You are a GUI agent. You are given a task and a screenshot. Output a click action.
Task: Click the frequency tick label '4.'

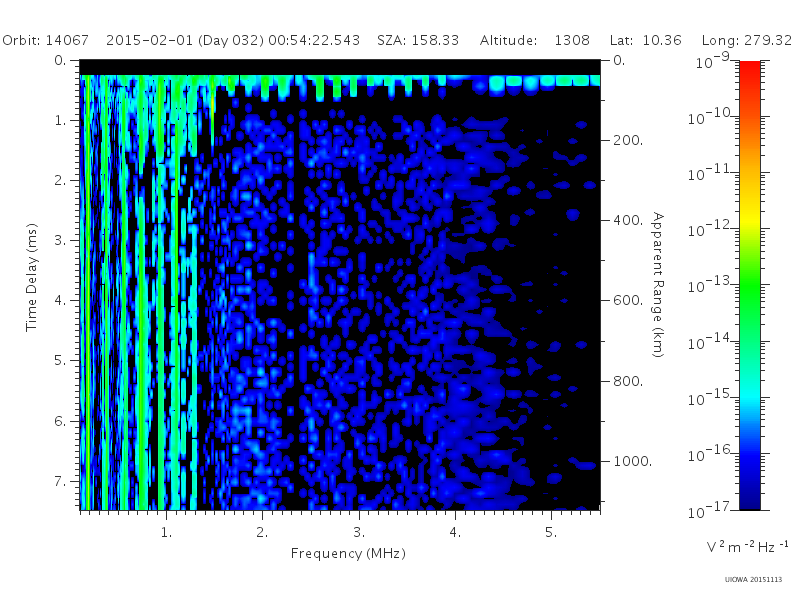pyautogui.click(x=455, y=533)
